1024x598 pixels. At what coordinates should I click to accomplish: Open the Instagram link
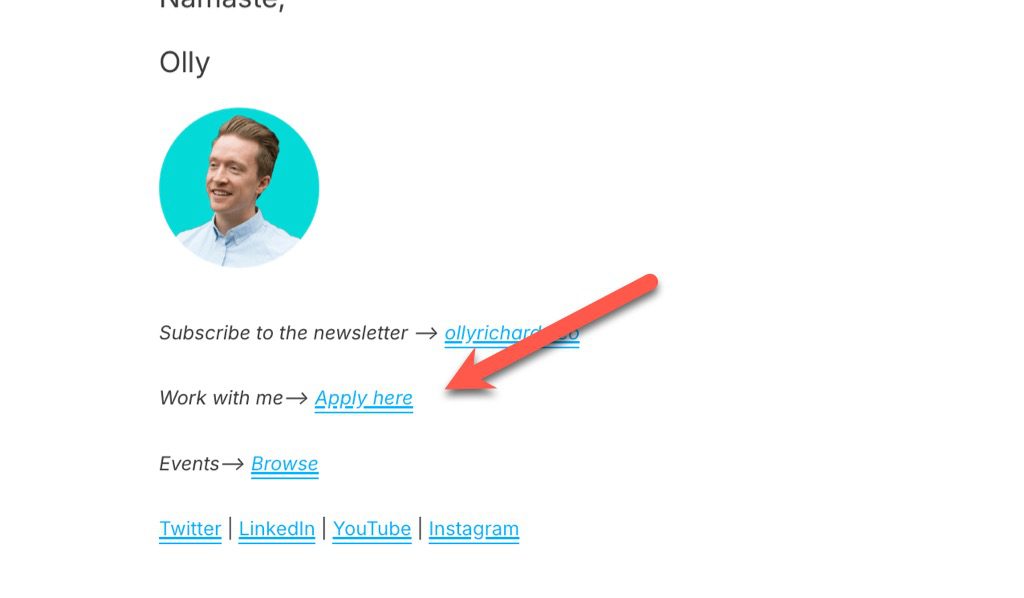tap(473, 529)
